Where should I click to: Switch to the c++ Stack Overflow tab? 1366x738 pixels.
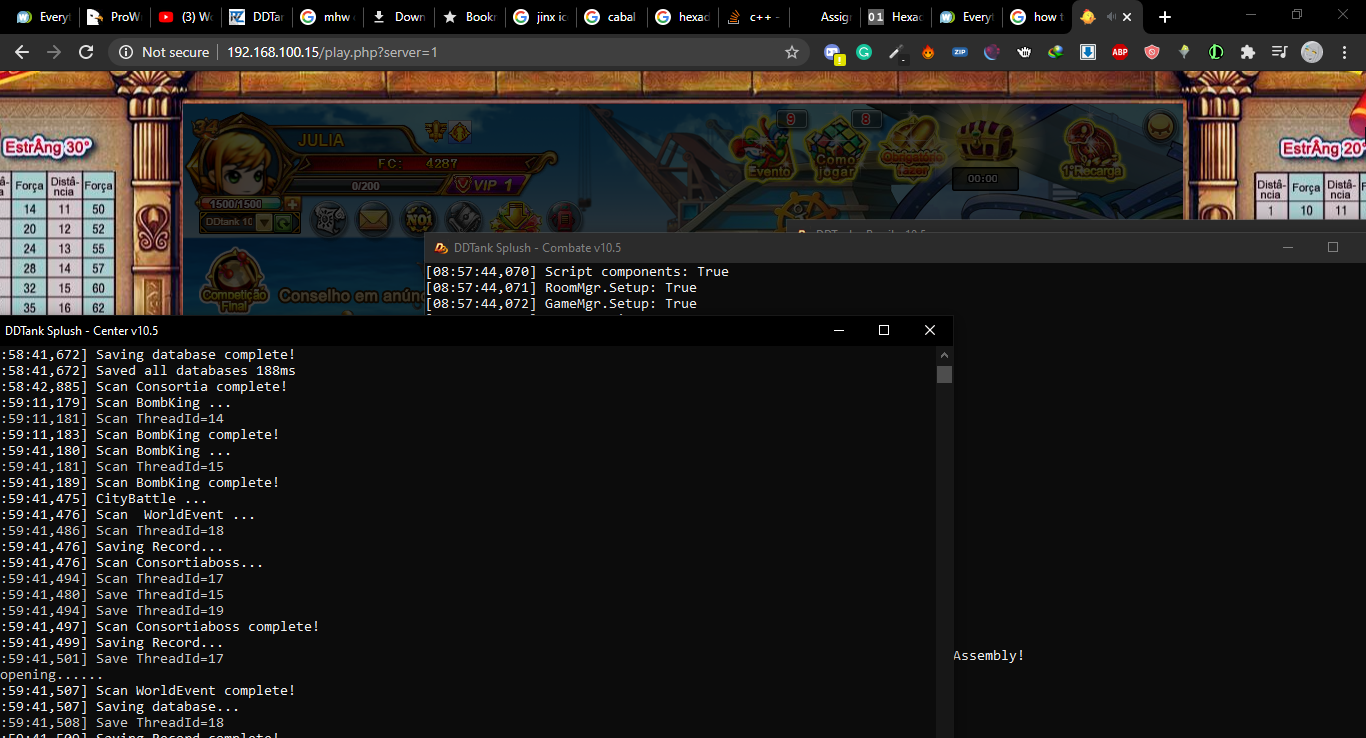[753, 17]
